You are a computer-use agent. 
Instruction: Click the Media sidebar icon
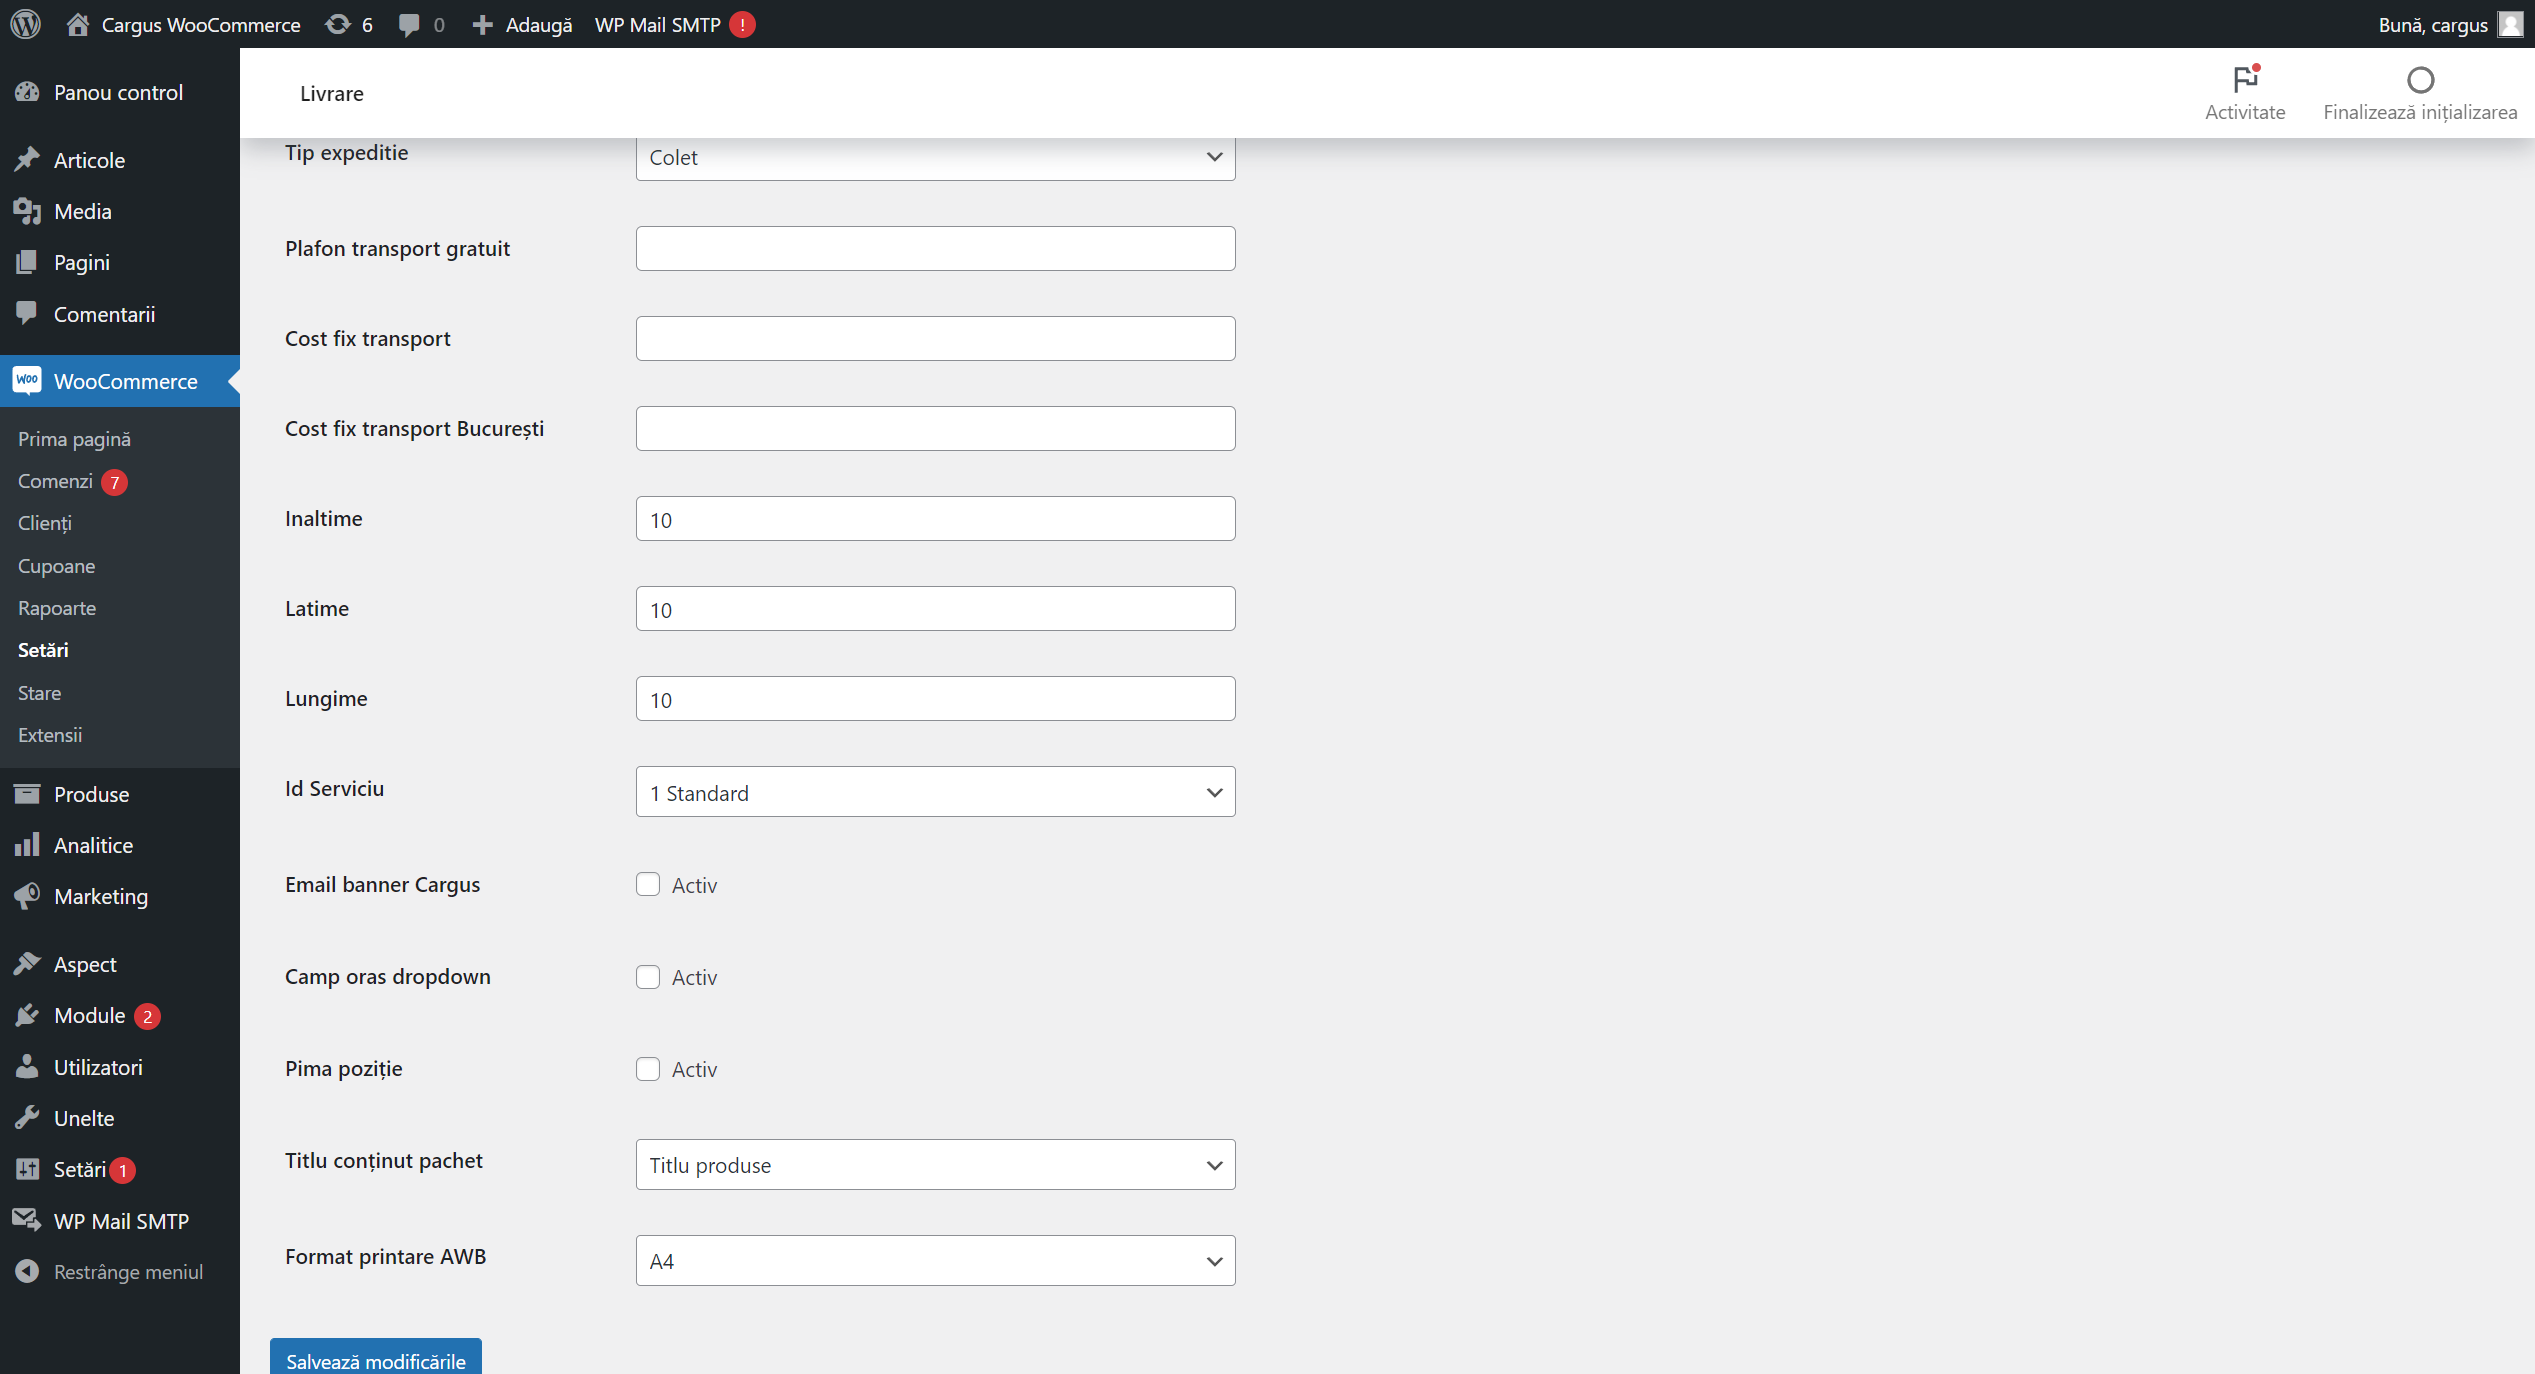coord(27,211)
